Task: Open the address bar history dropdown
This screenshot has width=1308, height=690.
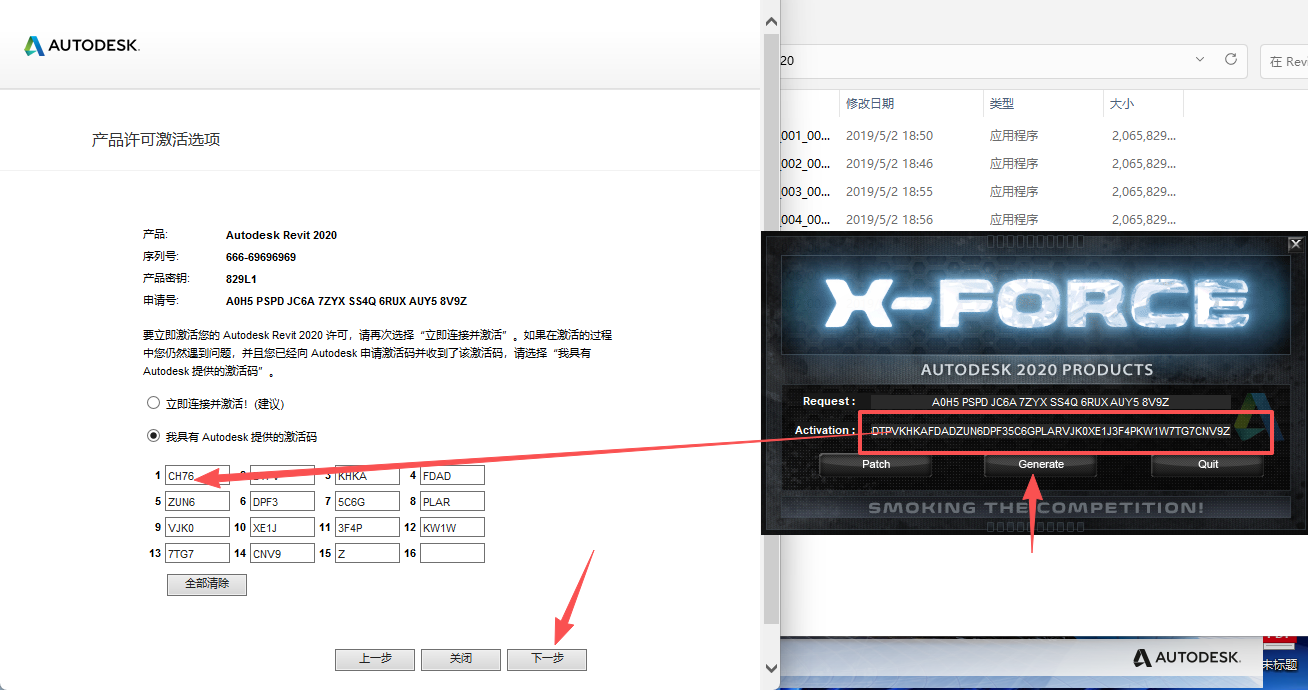Action: [1199, 61]
